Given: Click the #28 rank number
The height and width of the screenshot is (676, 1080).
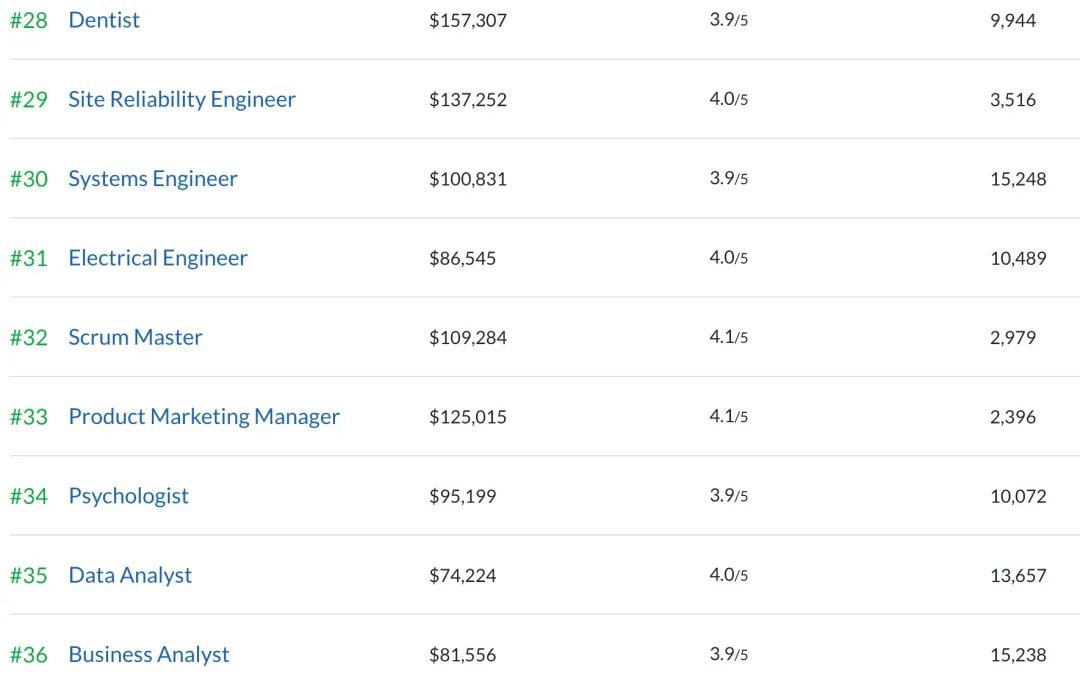Looking at the screenshot, I should point(29,20).
